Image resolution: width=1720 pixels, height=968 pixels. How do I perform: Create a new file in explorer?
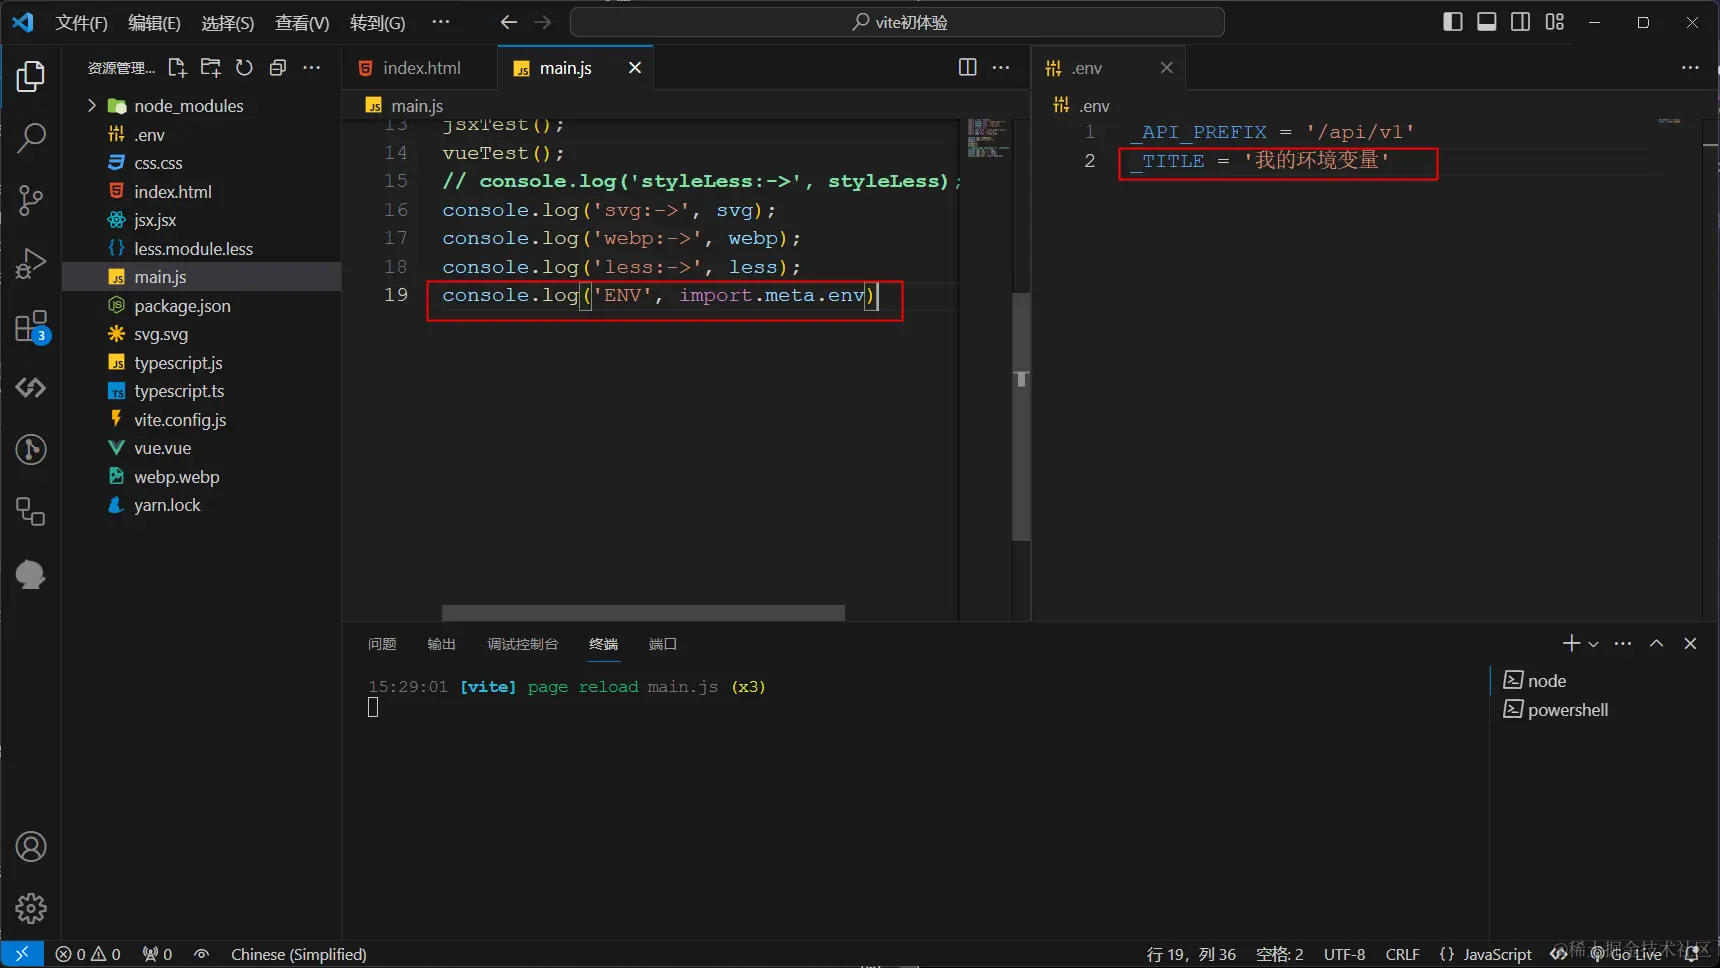pyautogui.click(x=178, y=67)
